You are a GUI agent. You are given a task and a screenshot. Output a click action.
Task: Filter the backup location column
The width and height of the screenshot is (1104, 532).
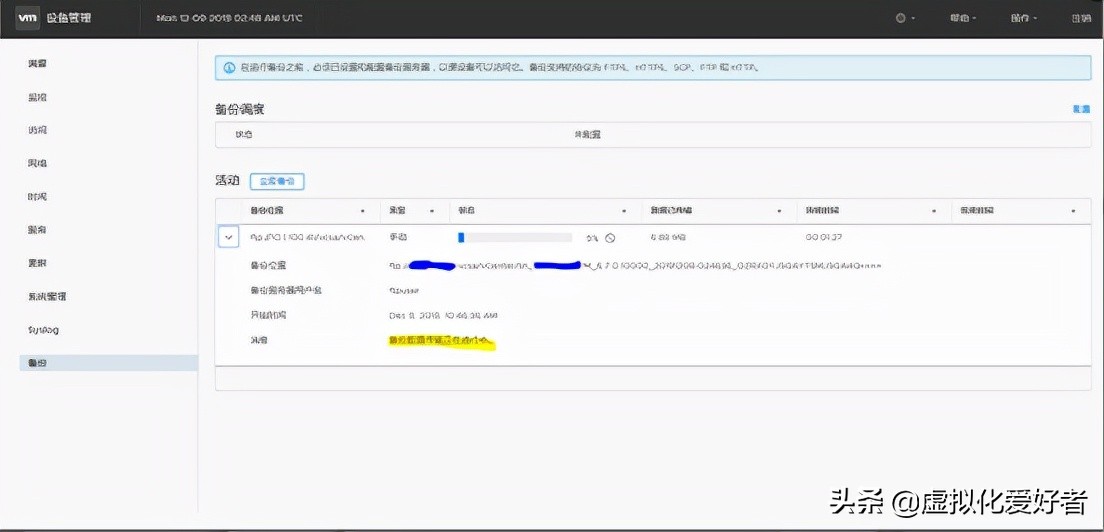(363, 211)
